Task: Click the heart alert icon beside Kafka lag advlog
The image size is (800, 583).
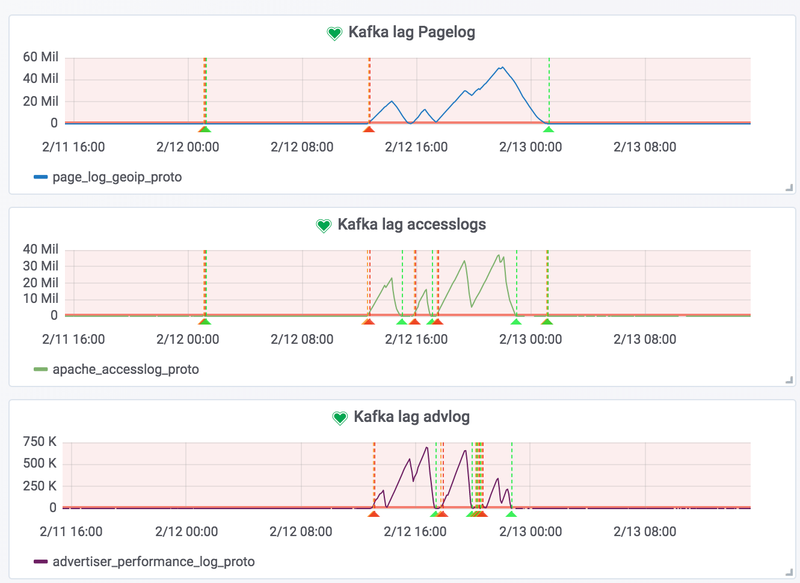Action: pos(339,417)
